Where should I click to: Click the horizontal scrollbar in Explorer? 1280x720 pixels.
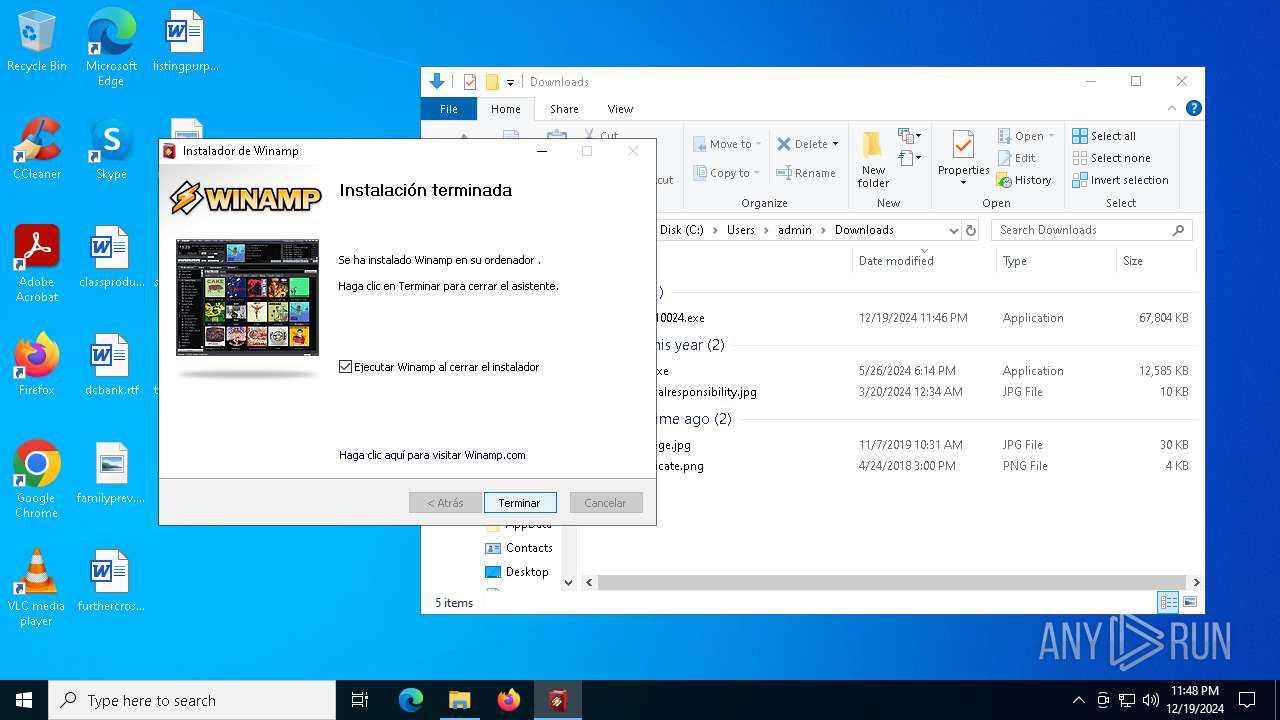coord(893,582)
